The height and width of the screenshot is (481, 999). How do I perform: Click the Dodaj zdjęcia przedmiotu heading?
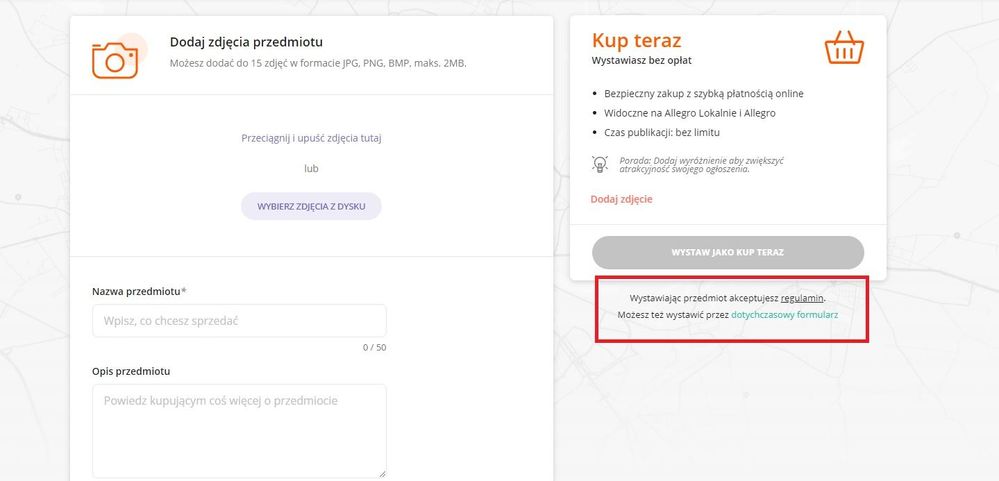[246, 42]
